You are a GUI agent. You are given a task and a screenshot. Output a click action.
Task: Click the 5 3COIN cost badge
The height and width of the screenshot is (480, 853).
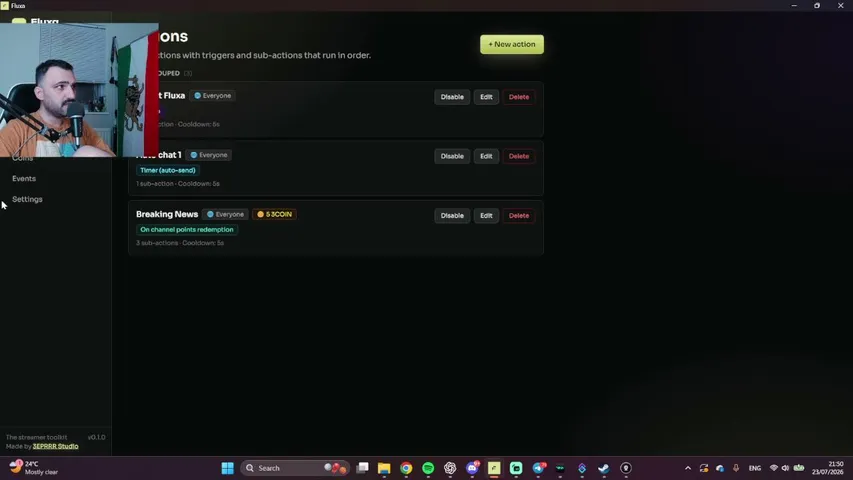[x=274, y=214]
